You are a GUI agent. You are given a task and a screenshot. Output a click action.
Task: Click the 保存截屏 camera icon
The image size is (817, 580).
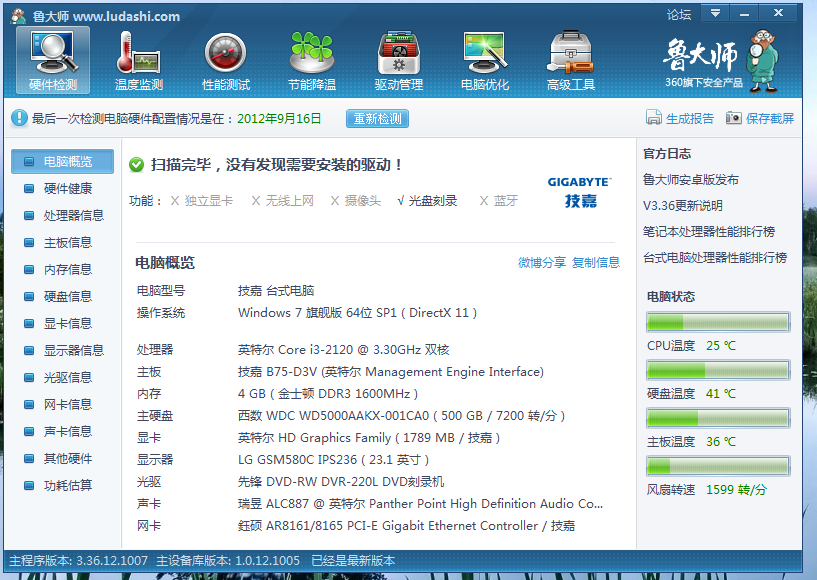coord(734,118)
